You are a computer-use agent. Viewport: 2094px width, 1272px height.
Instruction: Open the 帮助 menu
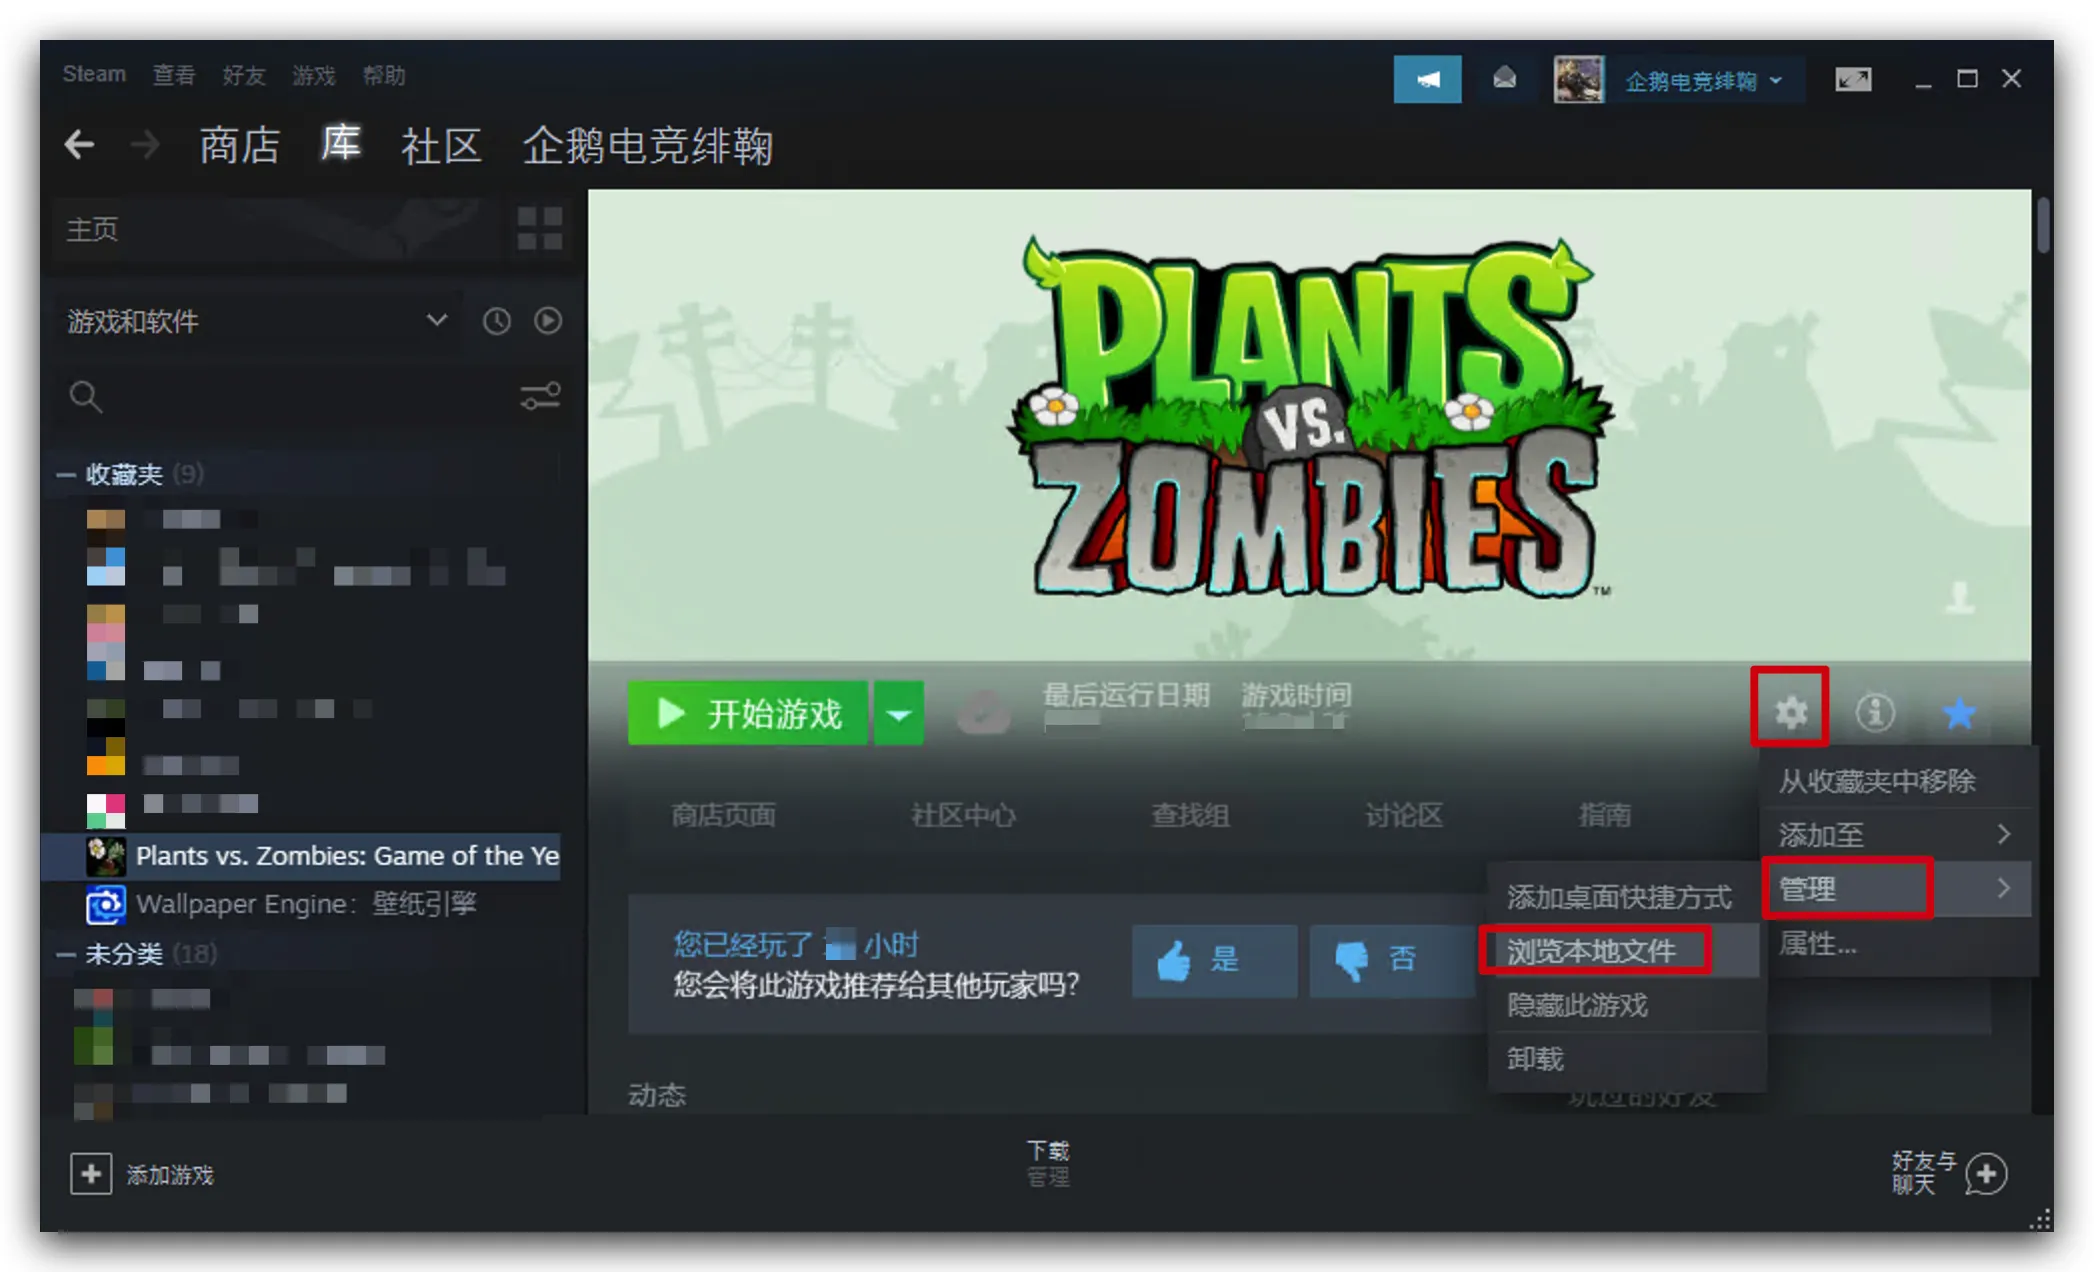384,75
